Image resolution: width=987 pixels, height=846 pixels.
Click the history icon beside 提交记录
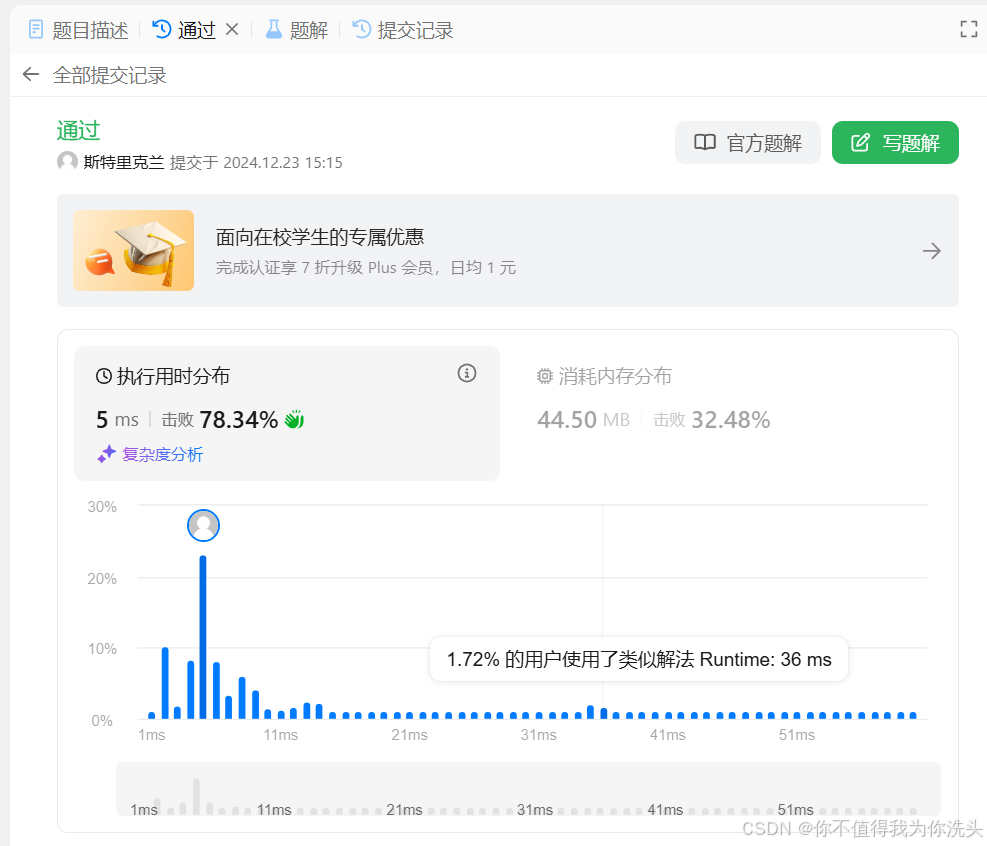point(361,29)
